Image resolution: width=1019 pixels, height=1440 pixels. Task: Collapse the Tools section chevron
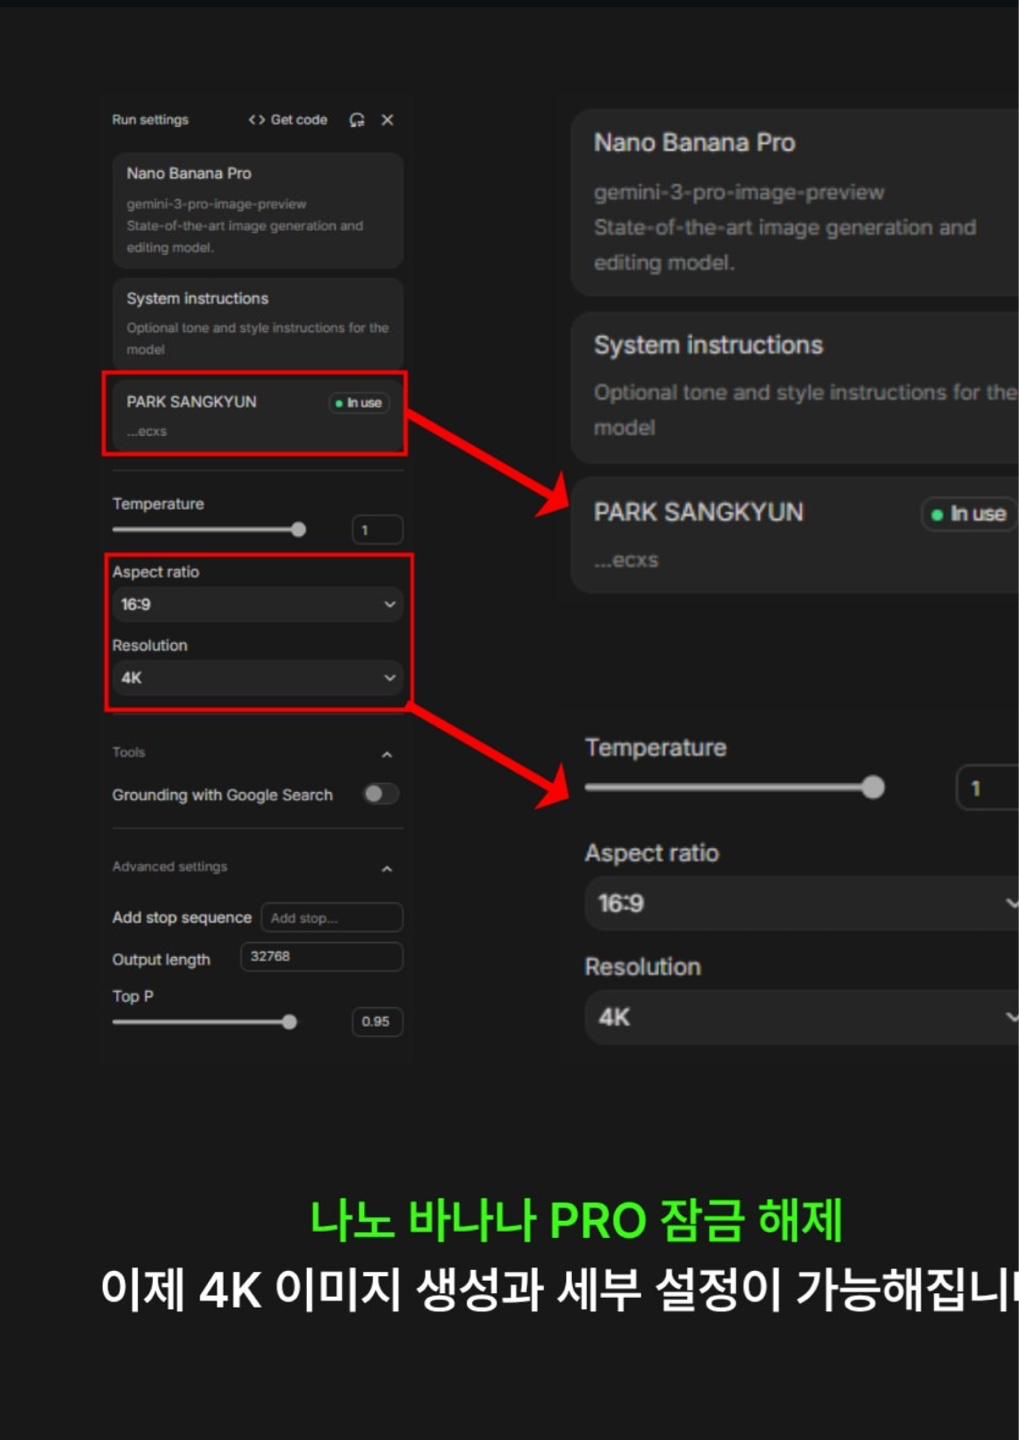point(387,754)
